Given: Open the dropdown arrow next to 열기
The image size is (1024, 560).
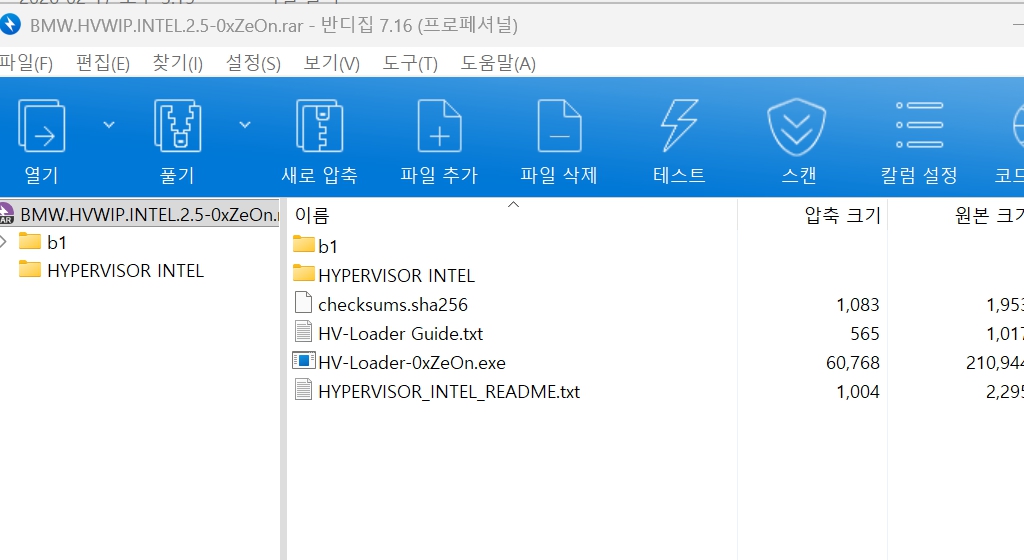Looking at the screenshot, I should [109, 125].
